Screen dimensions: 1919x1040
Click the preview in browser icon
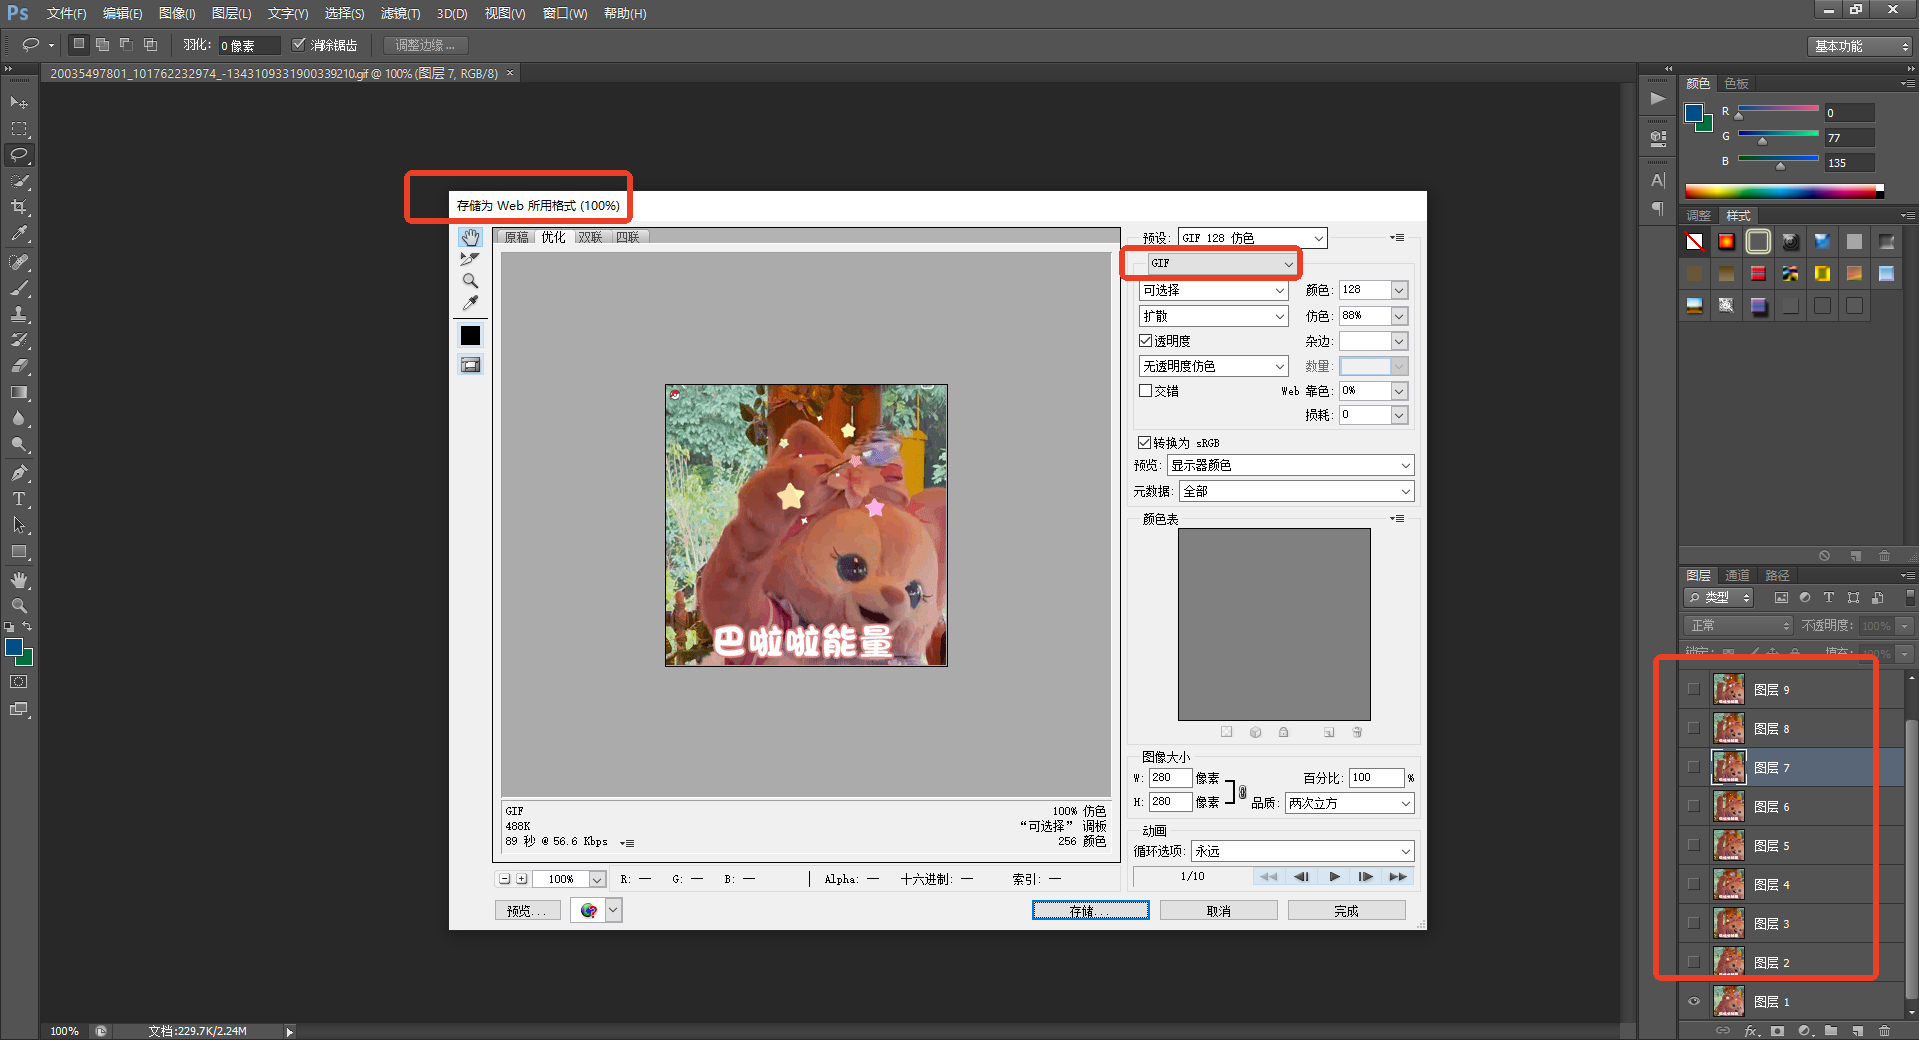[x=588, y=910]
